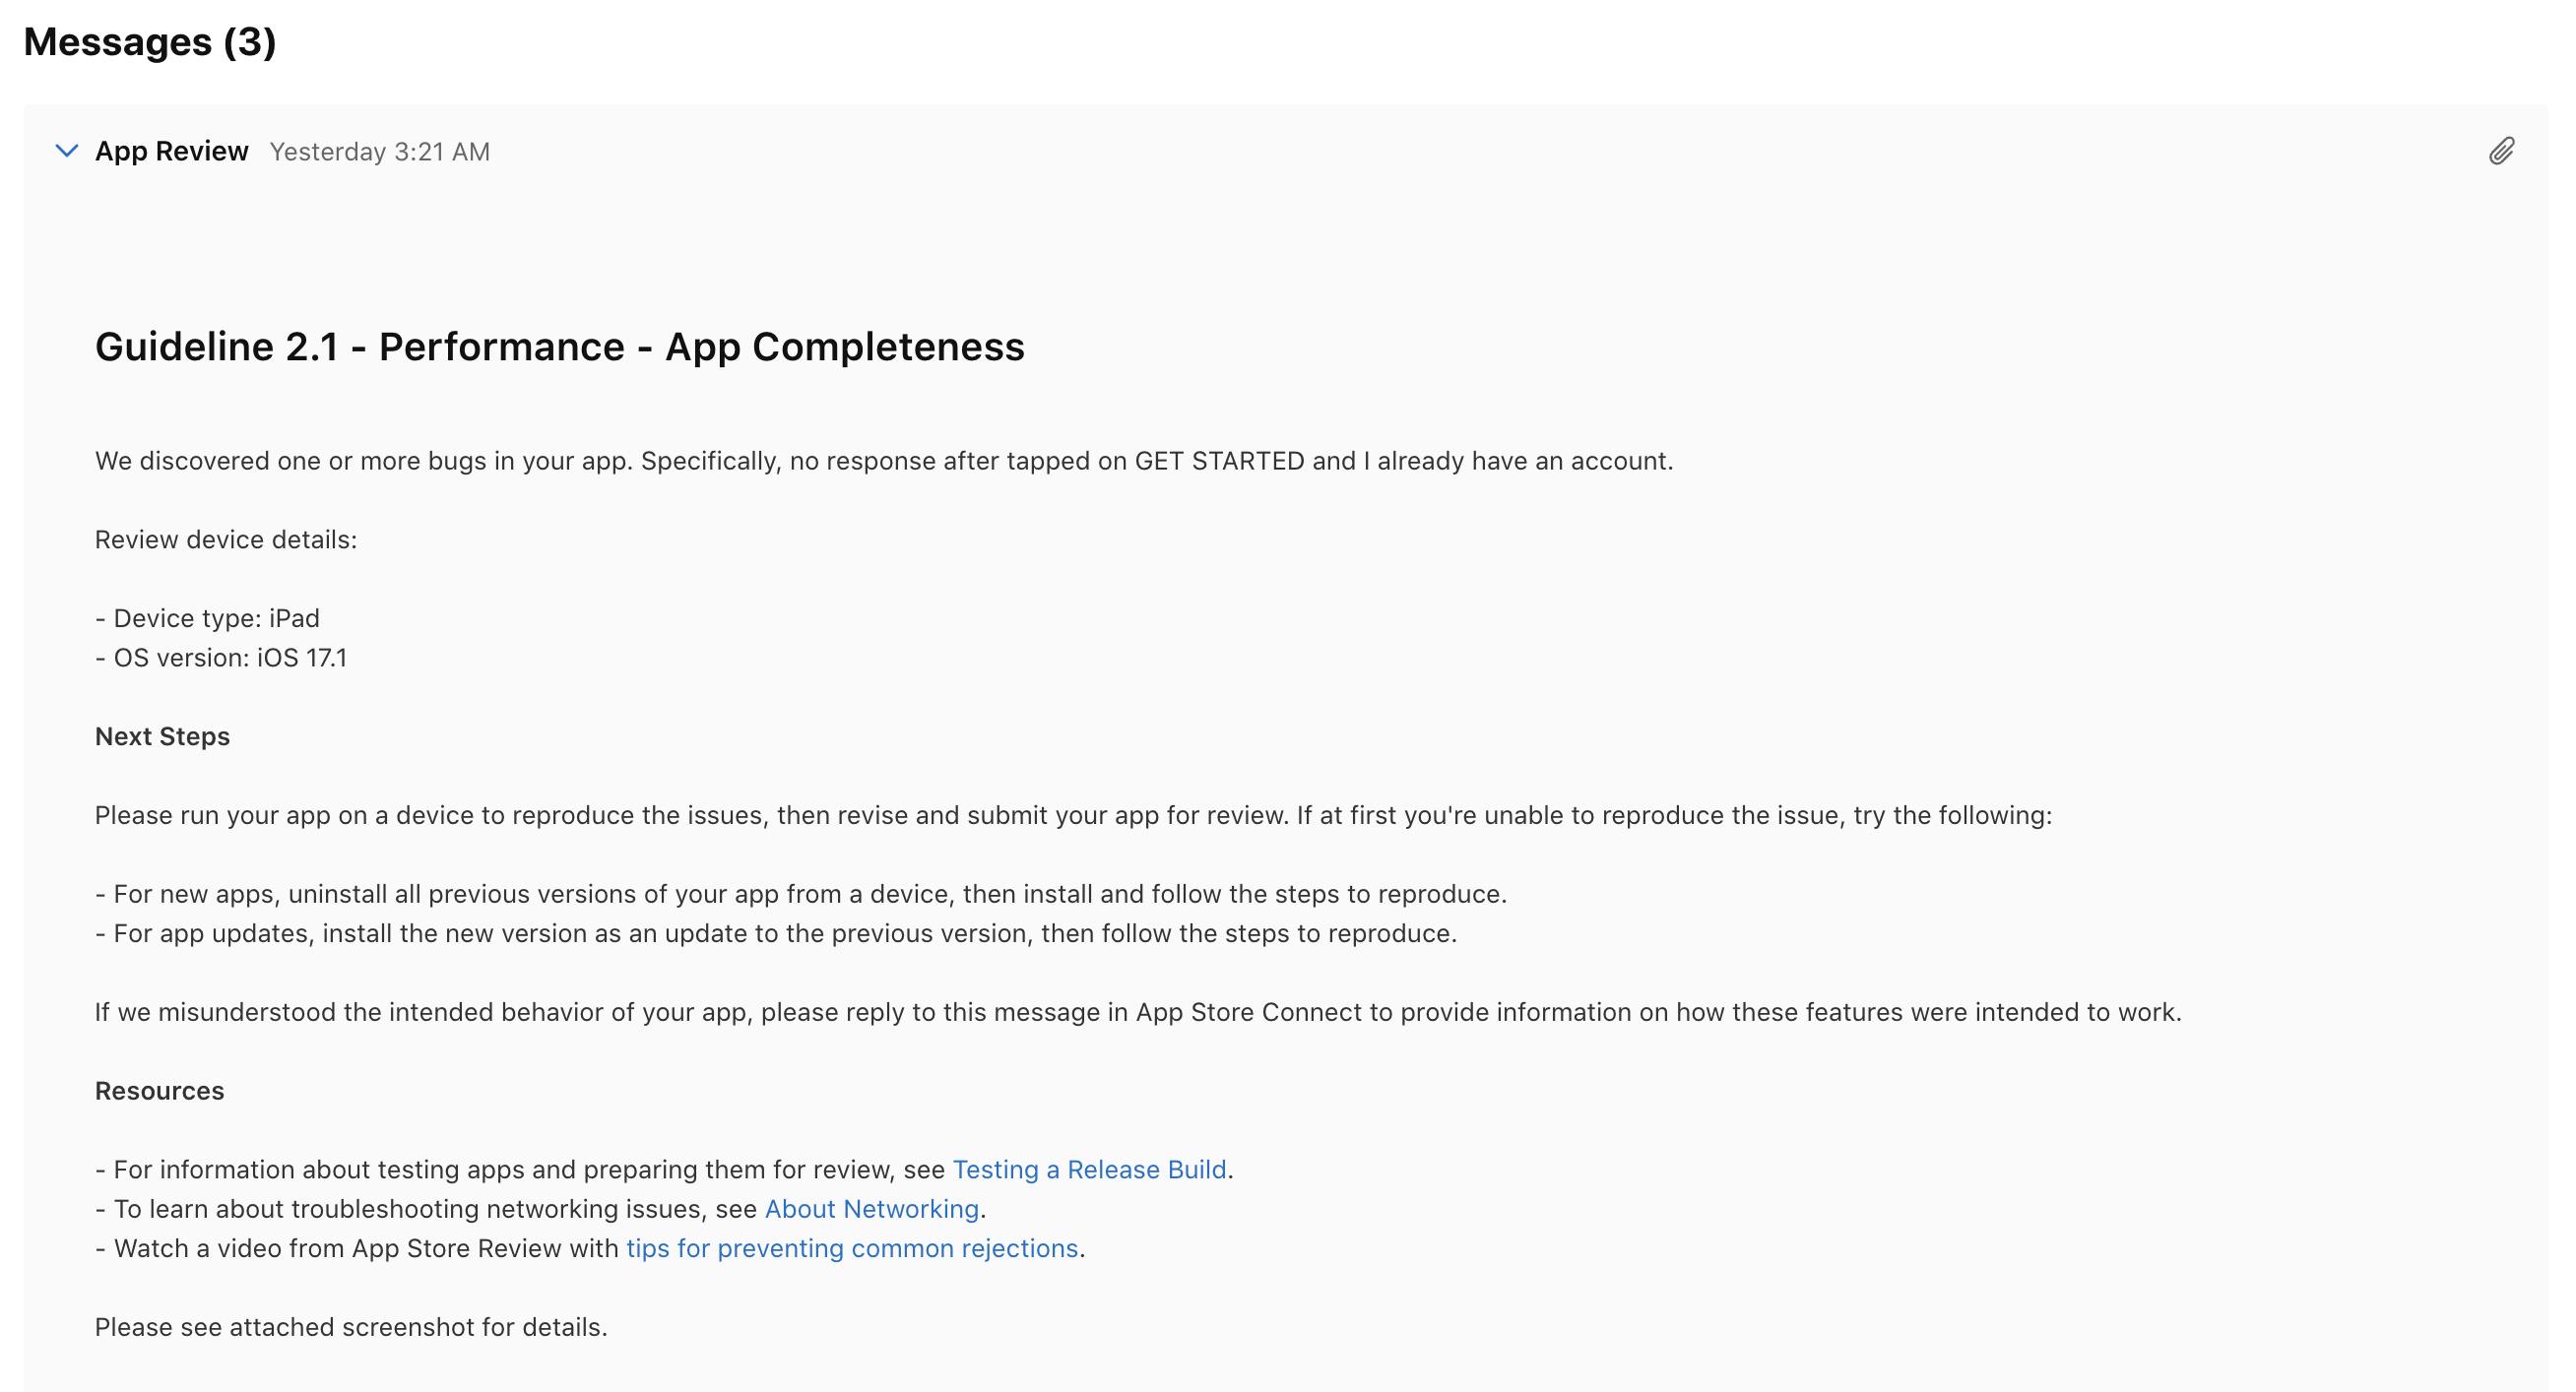Image resolution: width=2576 pixels, height=1392 pixels.
Task: Open the paperclip attachment icon
Action: [x=2501, y=151]
